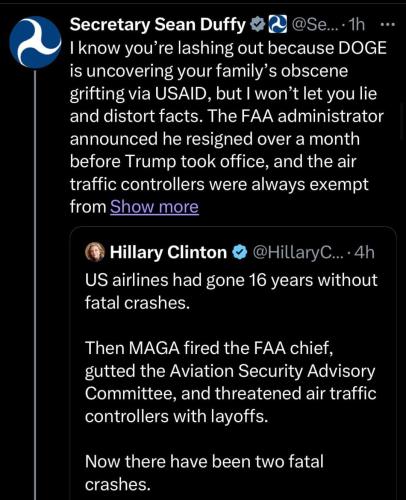Click small DOT affiliation badge near name
This screenshot has width=406, height=500.
click(x=277, y=24)
